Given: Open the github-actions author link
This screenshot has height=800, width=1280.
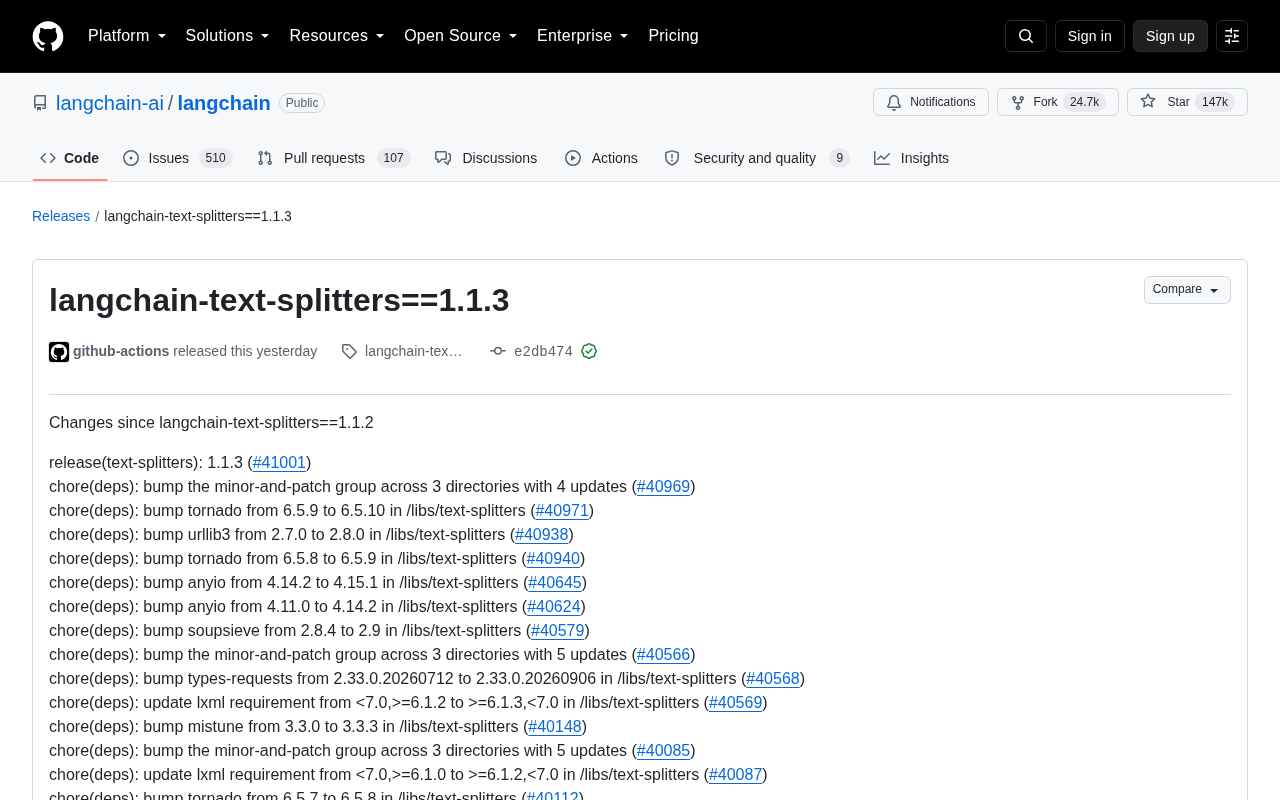Looking at the screenshot, I should (121, 351).
